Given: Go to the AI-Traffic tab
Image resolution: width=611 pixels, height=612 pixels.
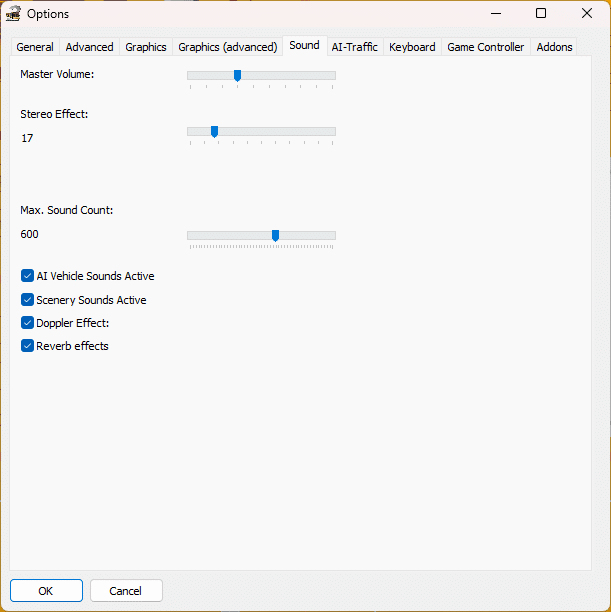Looking at the screenshot, I should [x=354, y=47].
